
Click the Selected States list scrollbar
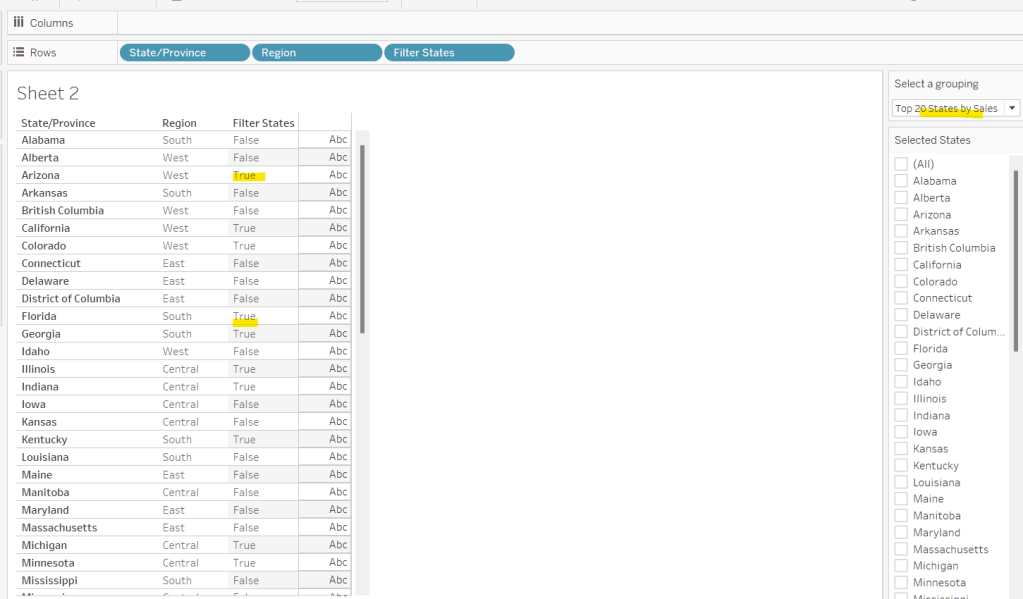click(1017, 260)
